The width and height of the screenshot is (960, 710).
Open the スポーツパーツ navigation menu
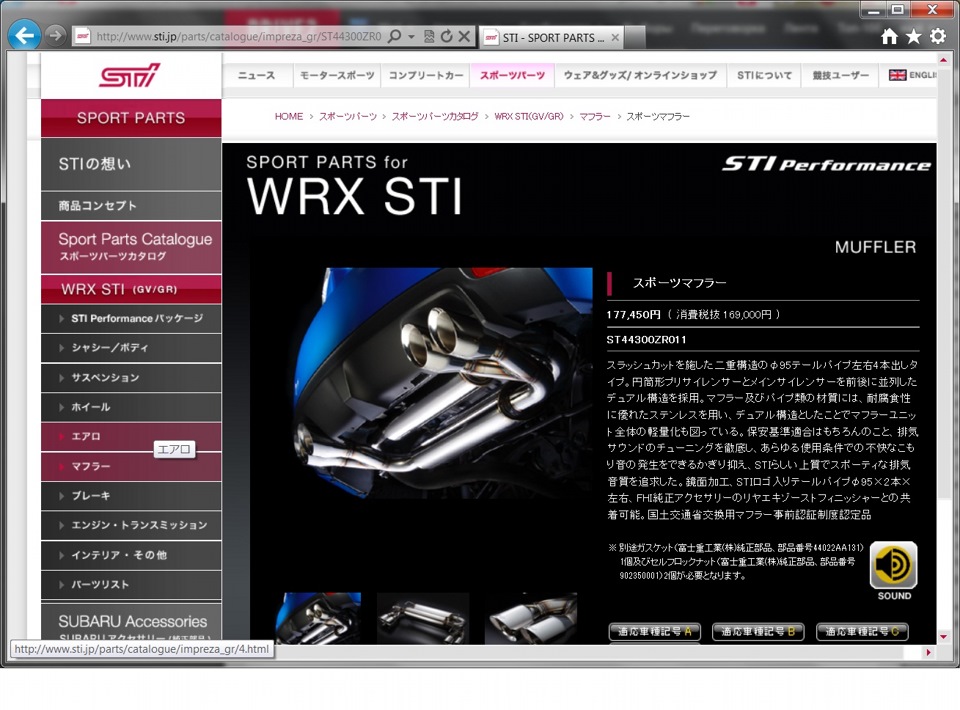(x=512, y=74)
